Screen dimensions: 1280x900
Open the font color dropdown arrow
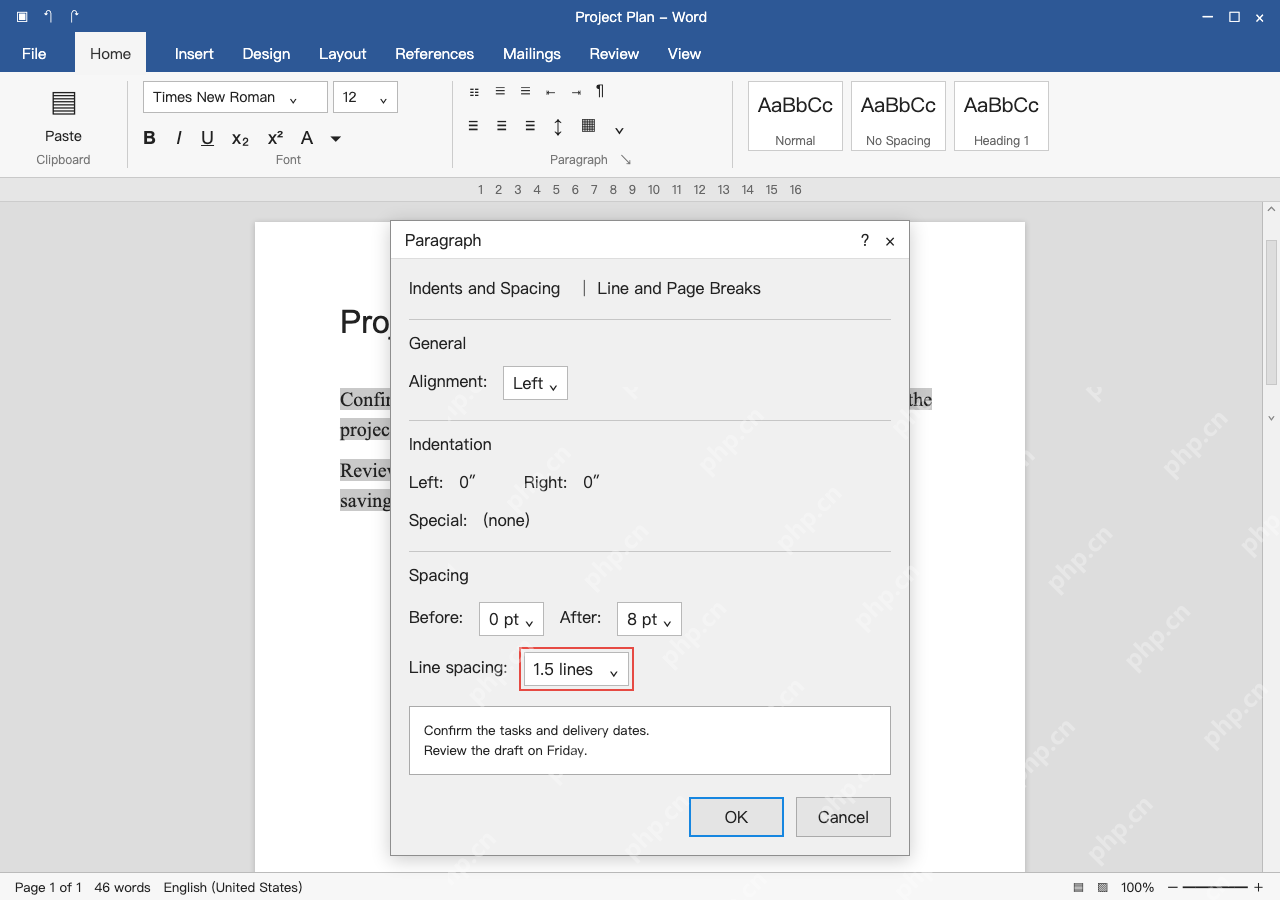336,139
